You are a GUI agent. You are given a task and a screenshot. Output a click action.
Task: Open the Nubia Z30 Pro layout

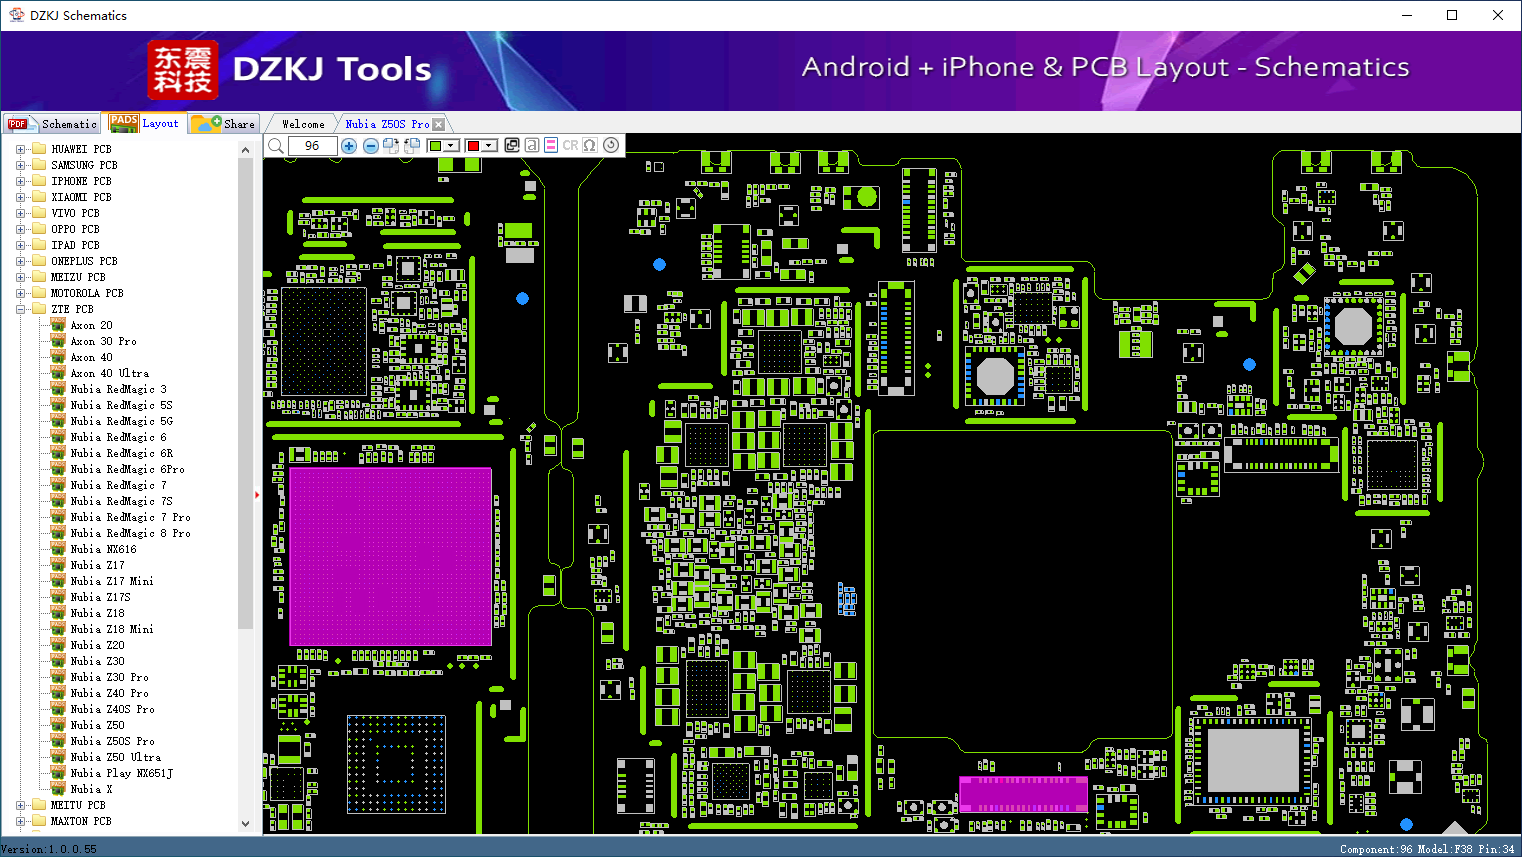pyautogui.click(x=109, y=677)
